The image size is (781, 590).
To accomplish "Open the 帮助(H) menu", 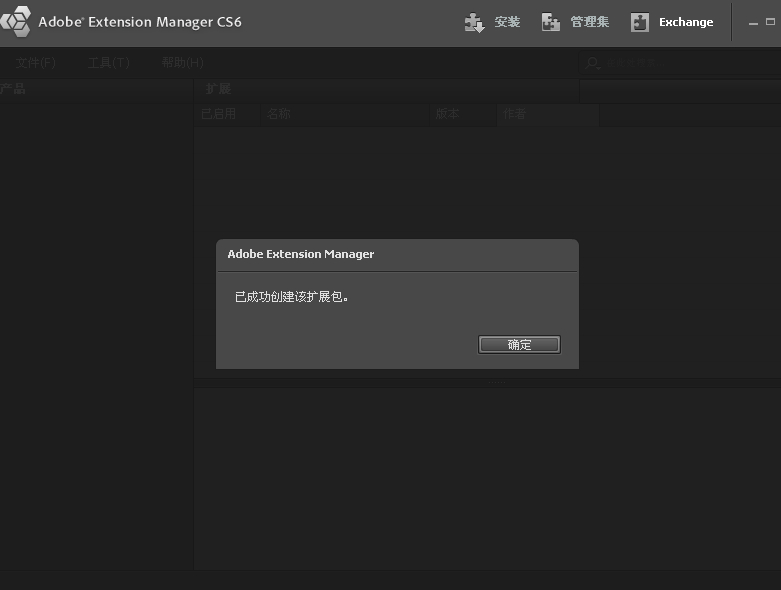I will click(182, 63).
